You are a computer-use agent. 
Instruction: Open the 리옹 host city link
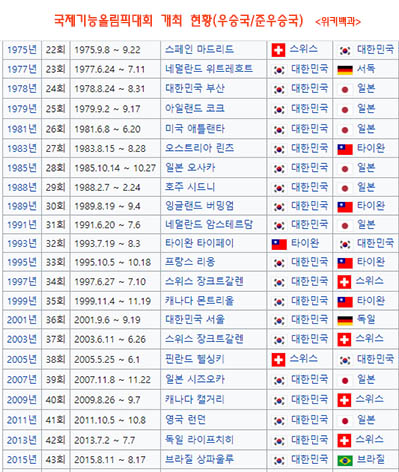pyautogui.click(x=206, y=262)
